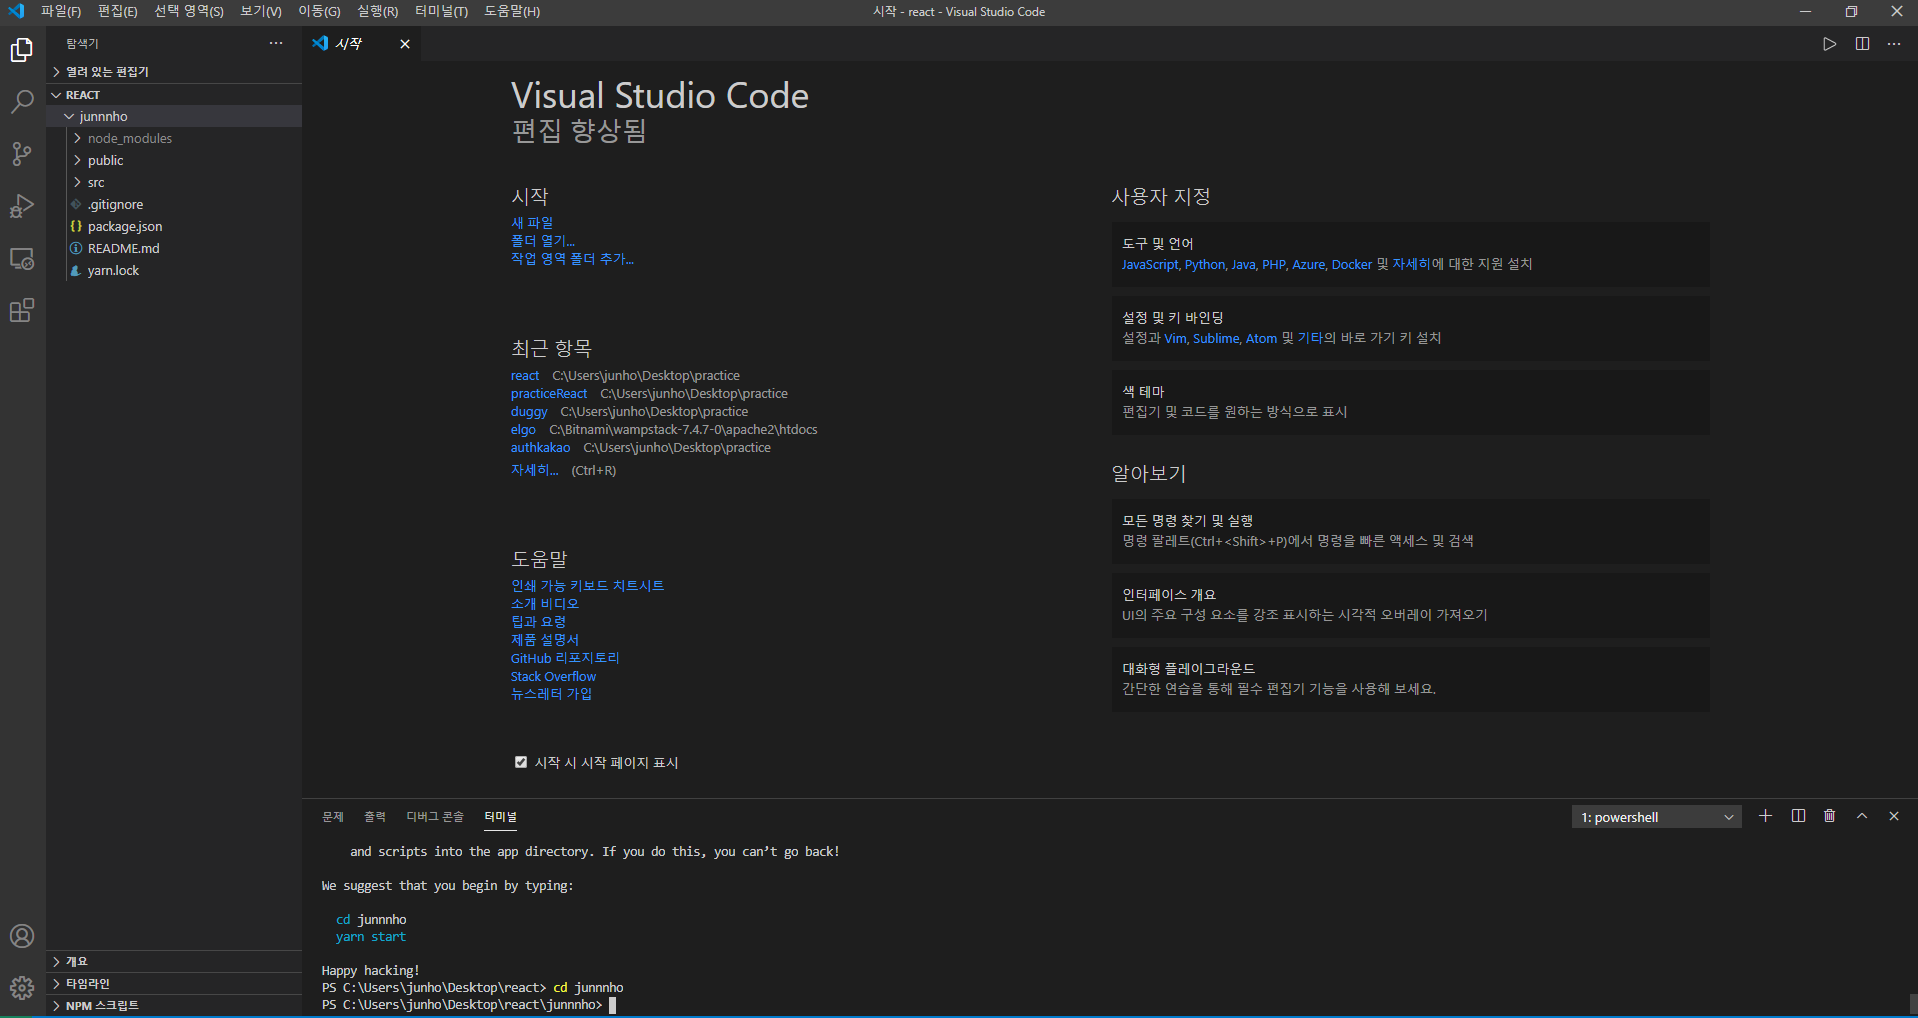
Task: Expand the 타임라인 section
Action: pyautogui.click(x=175, y=983)
